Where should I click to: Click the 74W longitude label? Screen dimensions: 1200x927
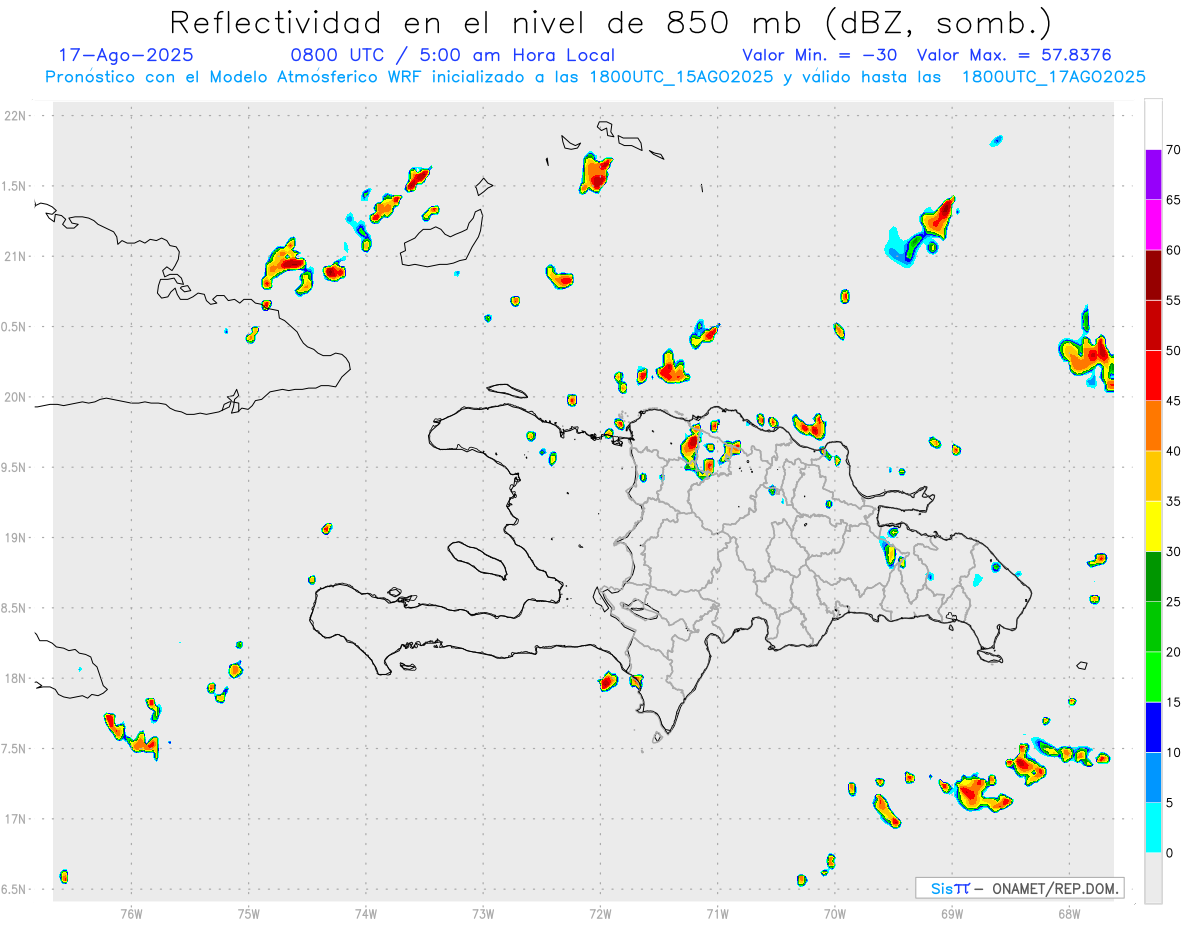tap(366, 913)
